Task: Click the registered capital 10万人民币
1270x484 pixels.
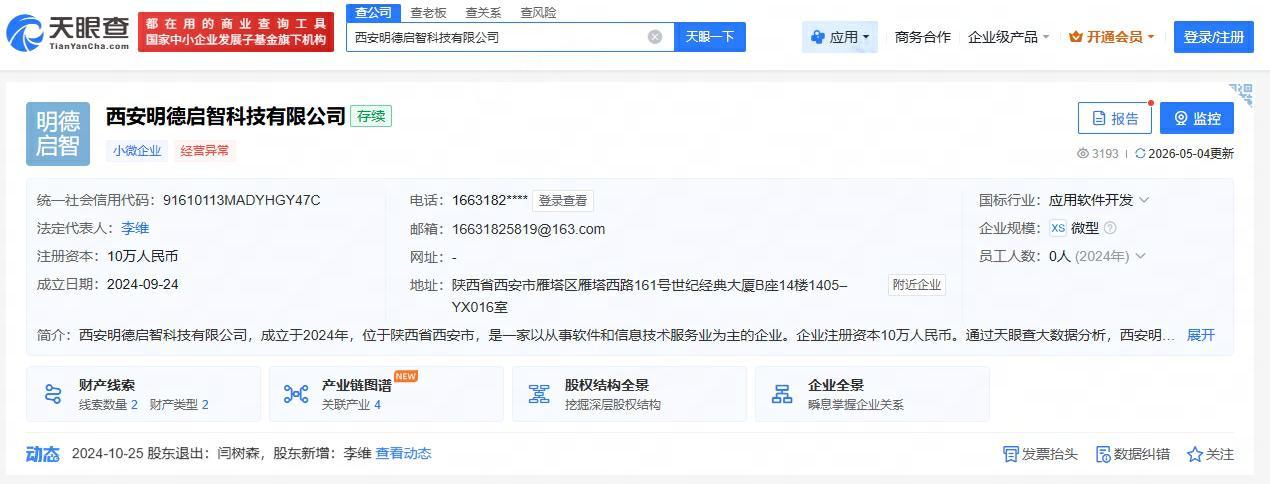Action: tap(142, 256)
